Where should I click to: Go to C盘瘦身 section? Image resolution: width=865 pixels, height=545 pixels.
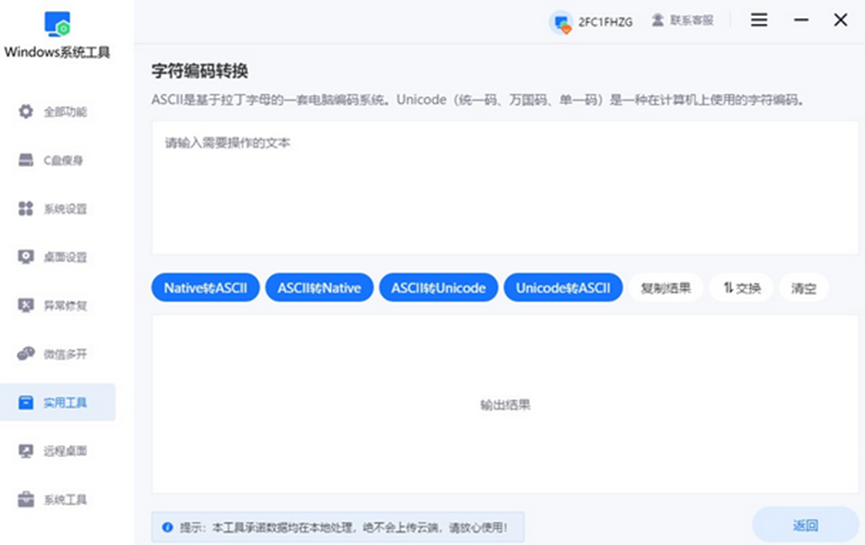(x=57, y=160)
